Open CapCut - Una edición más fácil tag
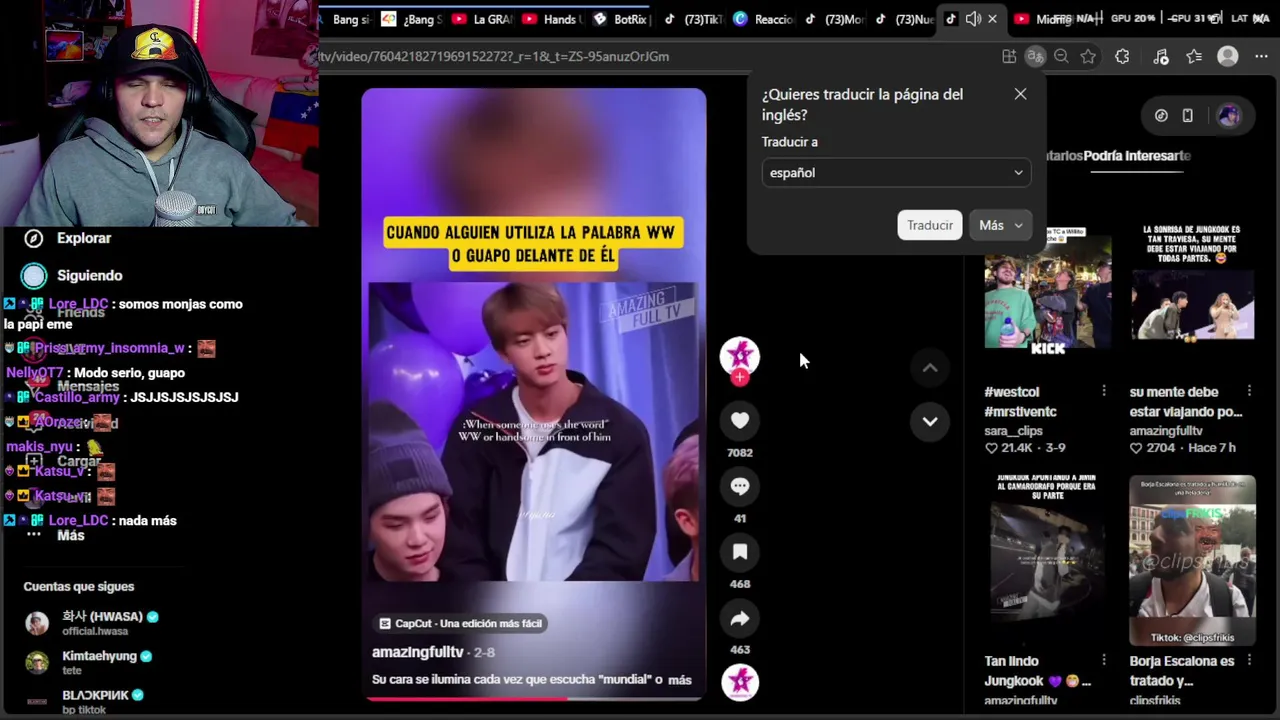The width and height of the screenshot is (1280, 720). (x=460, y=623)
